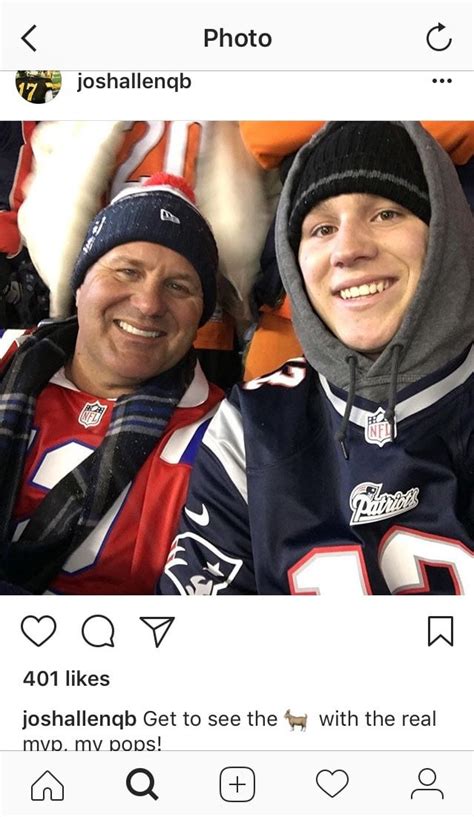The height and width of the screenshot is (817, 474).
Task: Tap the goat emoji in caption
Action: [x=296, y=720]
